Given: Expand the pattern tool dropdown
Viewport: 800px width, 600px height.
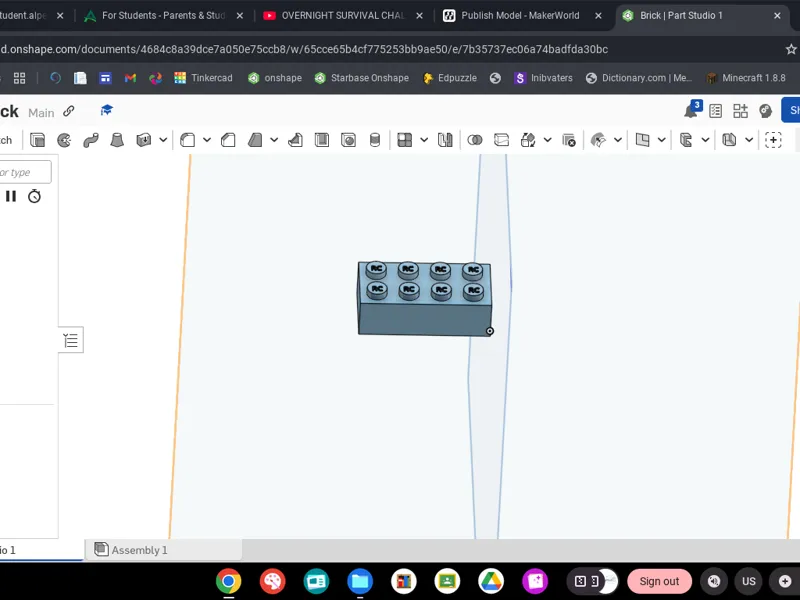Looking at the screenshot, I should [x=424, y=140].
